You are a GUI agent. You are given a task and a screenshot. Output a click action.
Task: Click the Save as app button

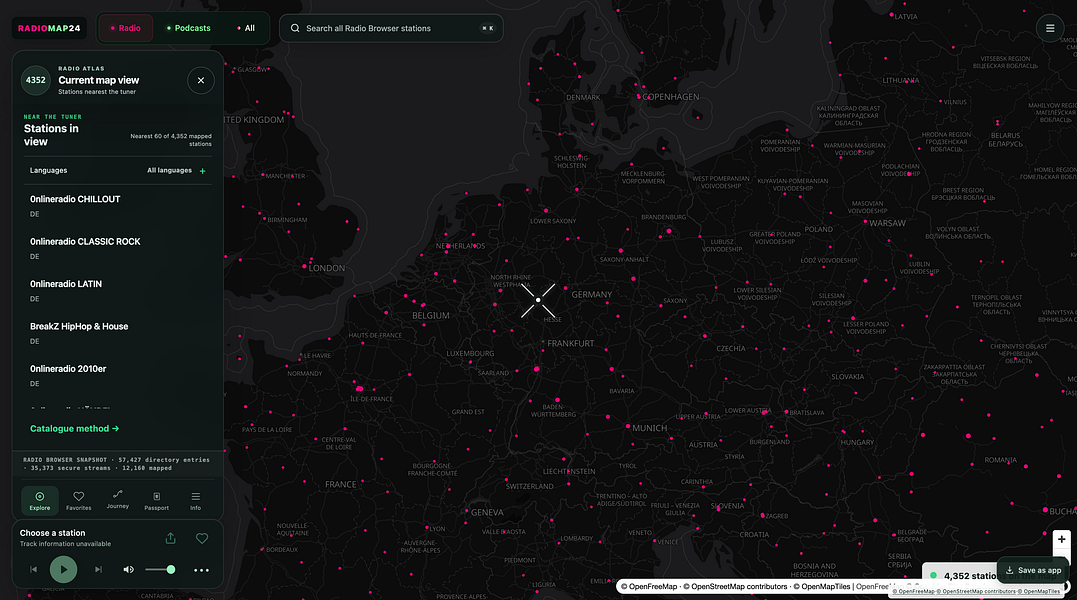[1034, 570]
